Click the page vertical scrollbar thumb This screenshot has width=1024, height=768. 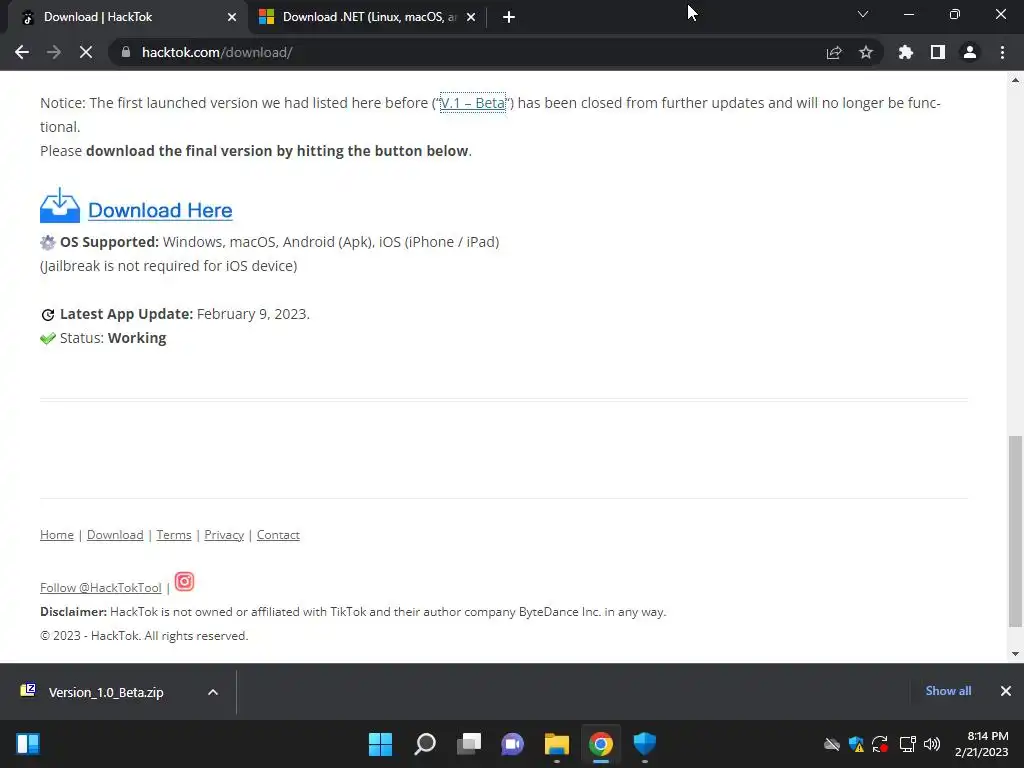1015,532
